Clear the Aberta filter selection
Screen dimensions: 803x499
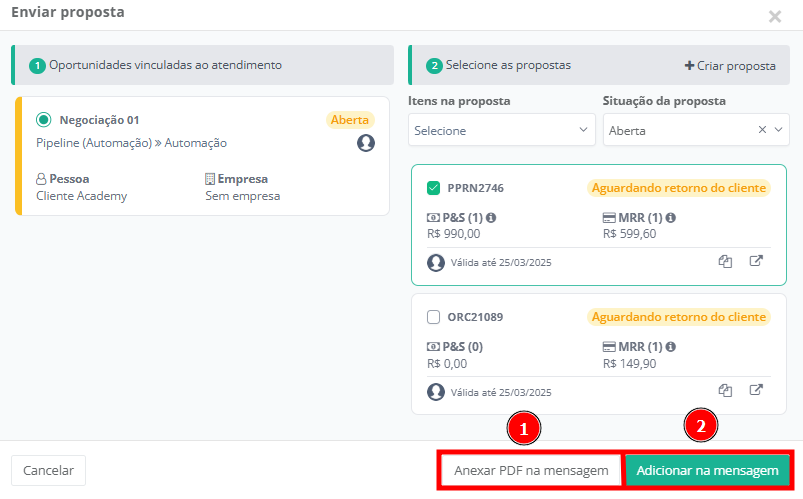click(x=762, y=130)
